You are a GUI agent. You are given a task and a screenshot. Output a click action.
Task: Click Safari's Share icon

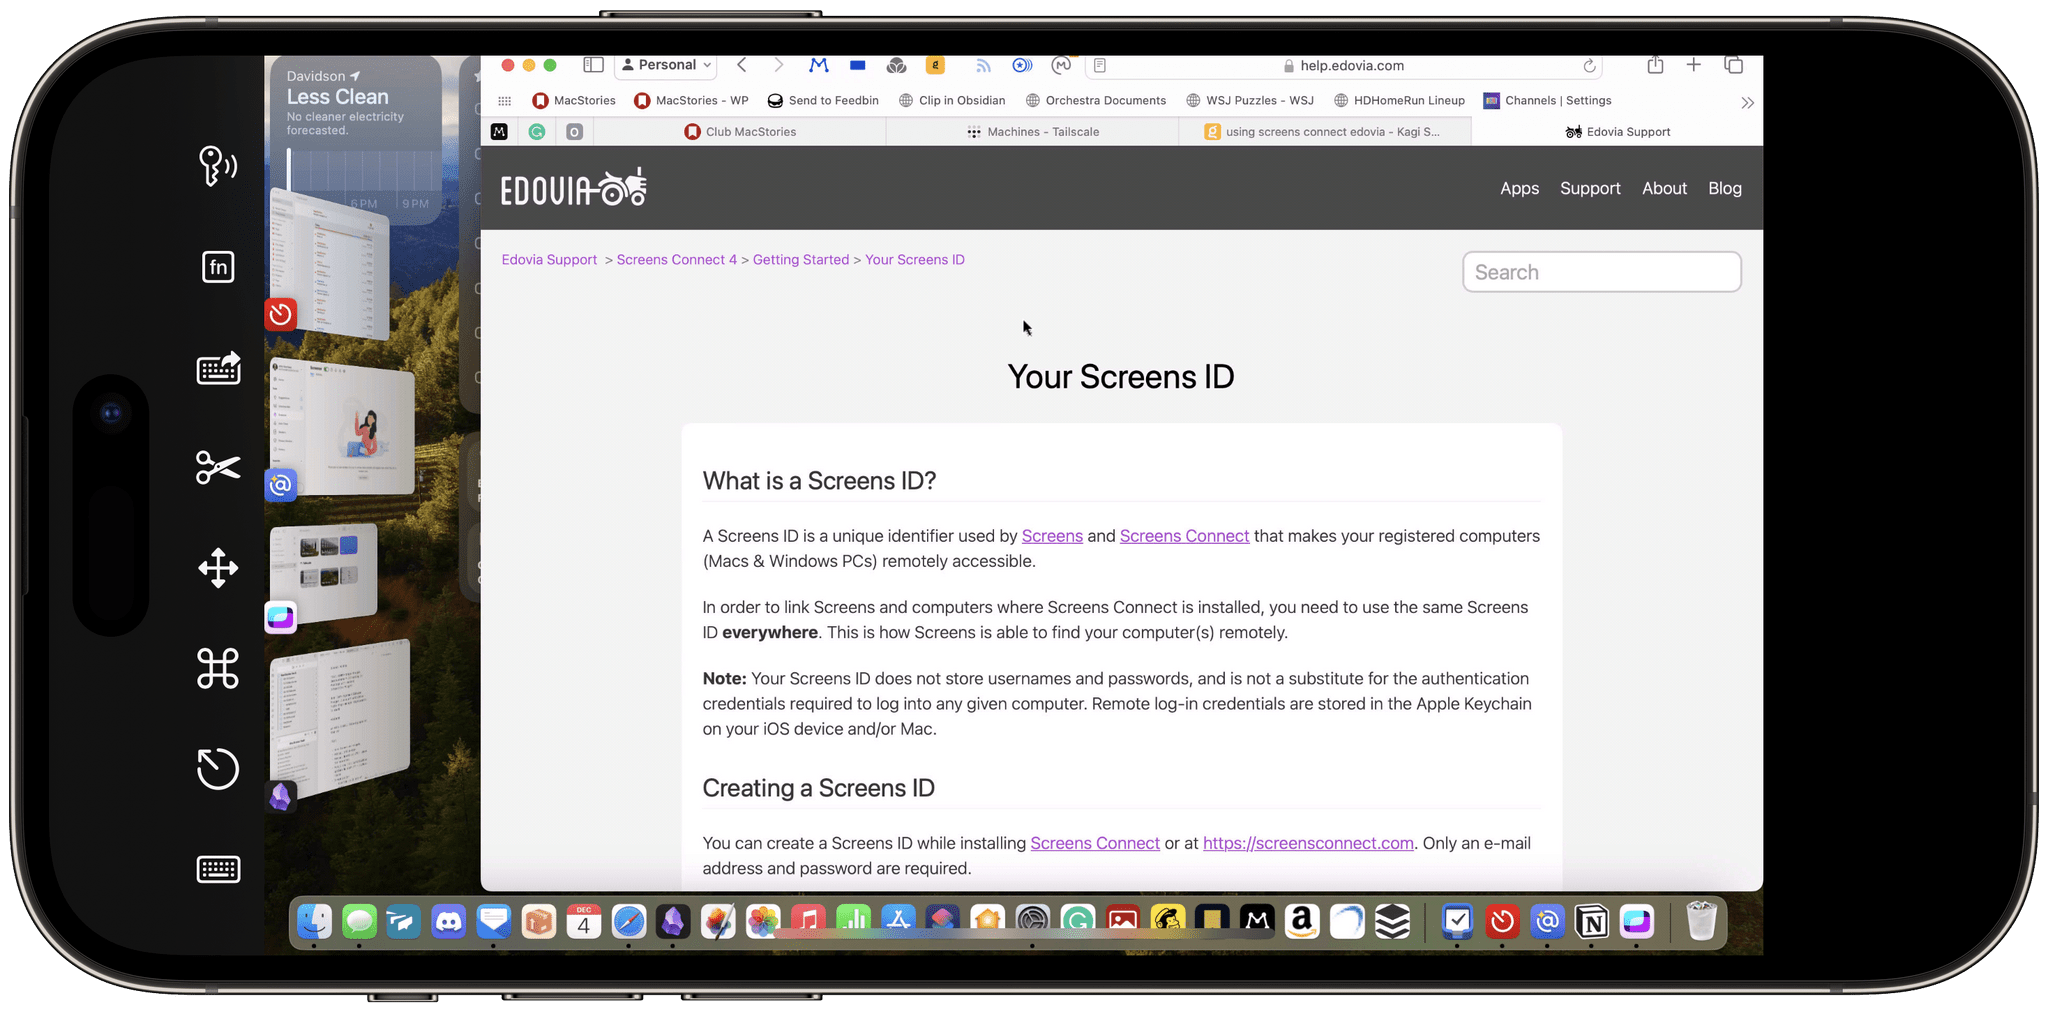point(1655,66)
